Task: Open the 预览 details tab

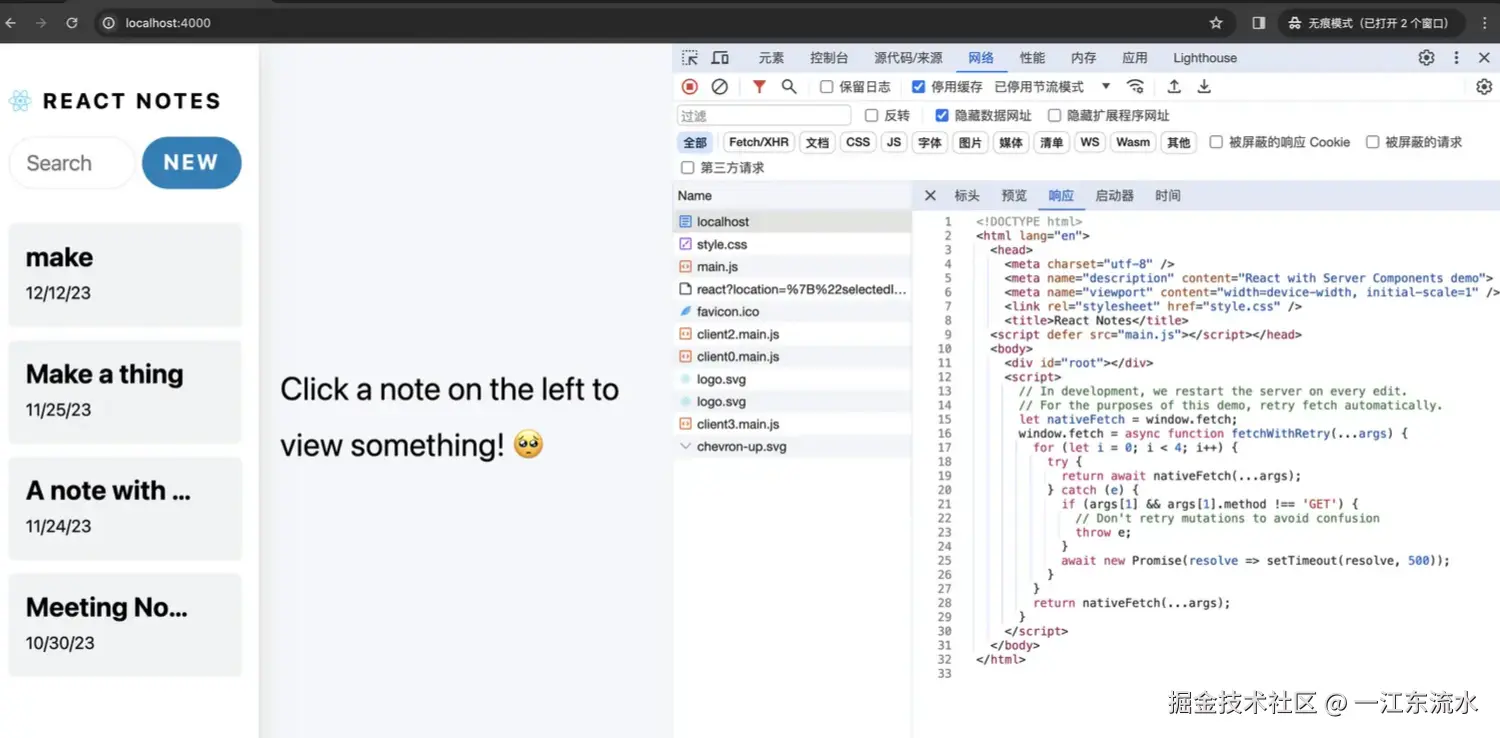Action: [1014, 196]
